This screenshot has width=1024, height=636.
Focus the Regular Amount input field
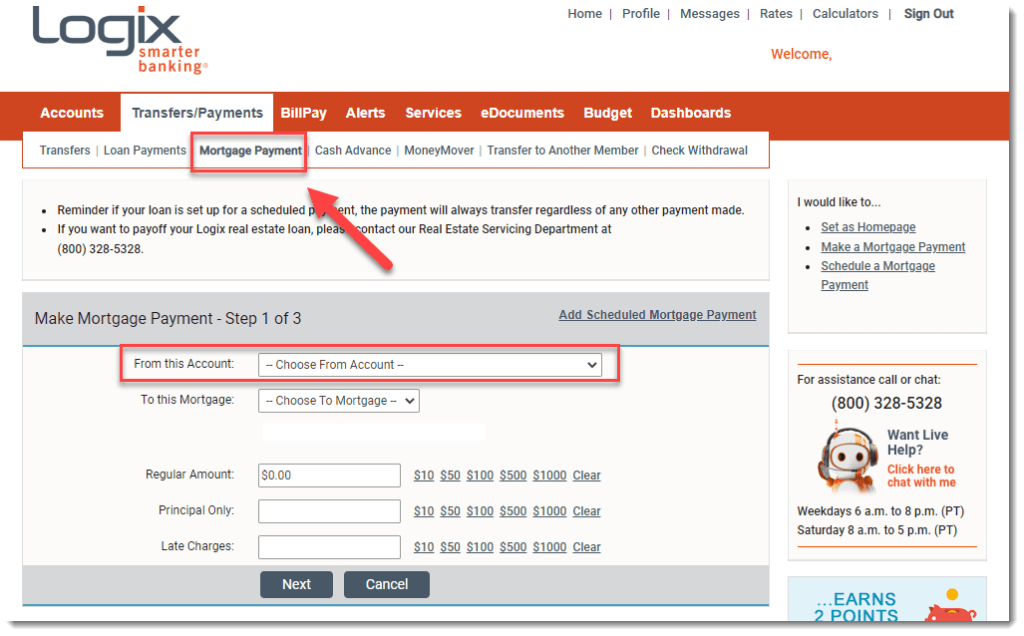pyautogui.click(x=329, y=475)
